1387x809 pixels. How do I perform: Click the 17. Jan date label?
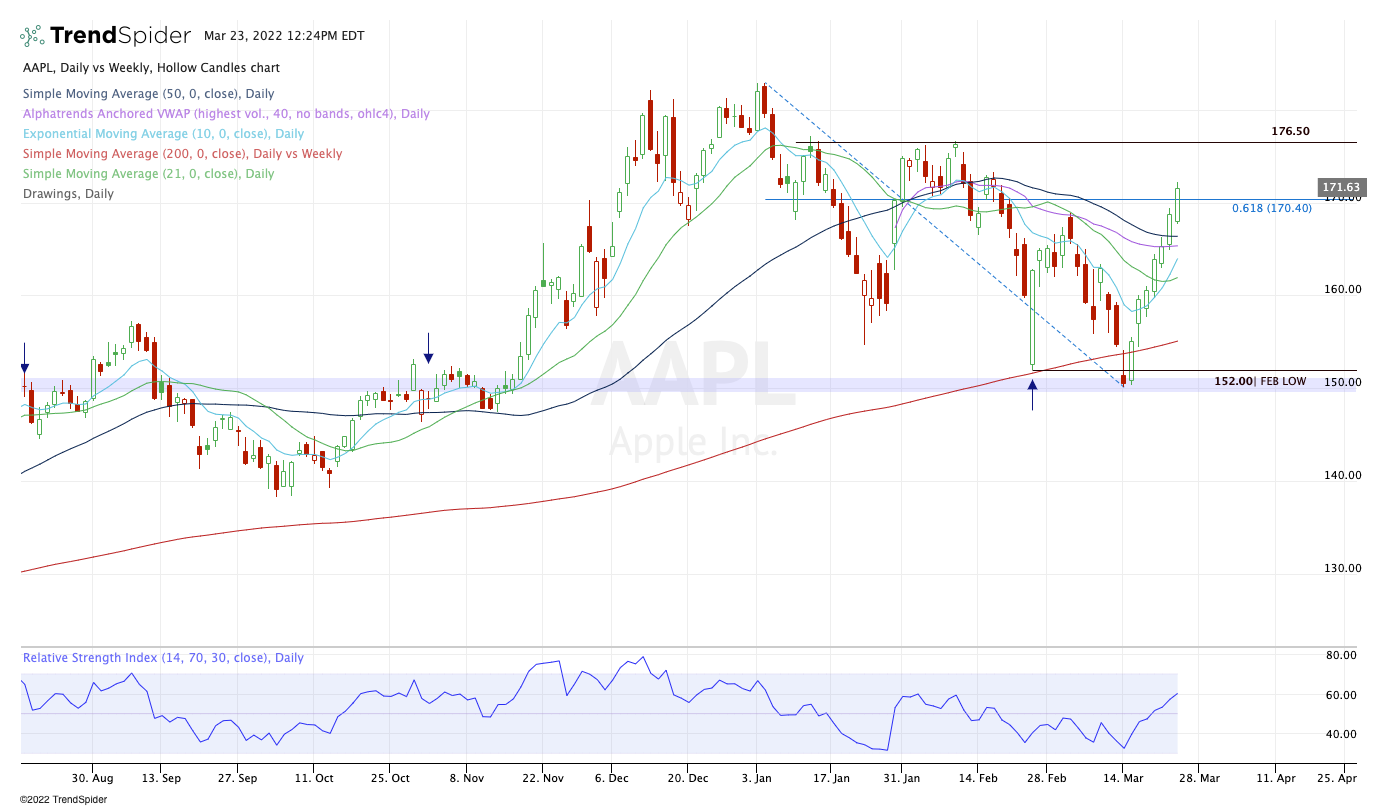831,777
